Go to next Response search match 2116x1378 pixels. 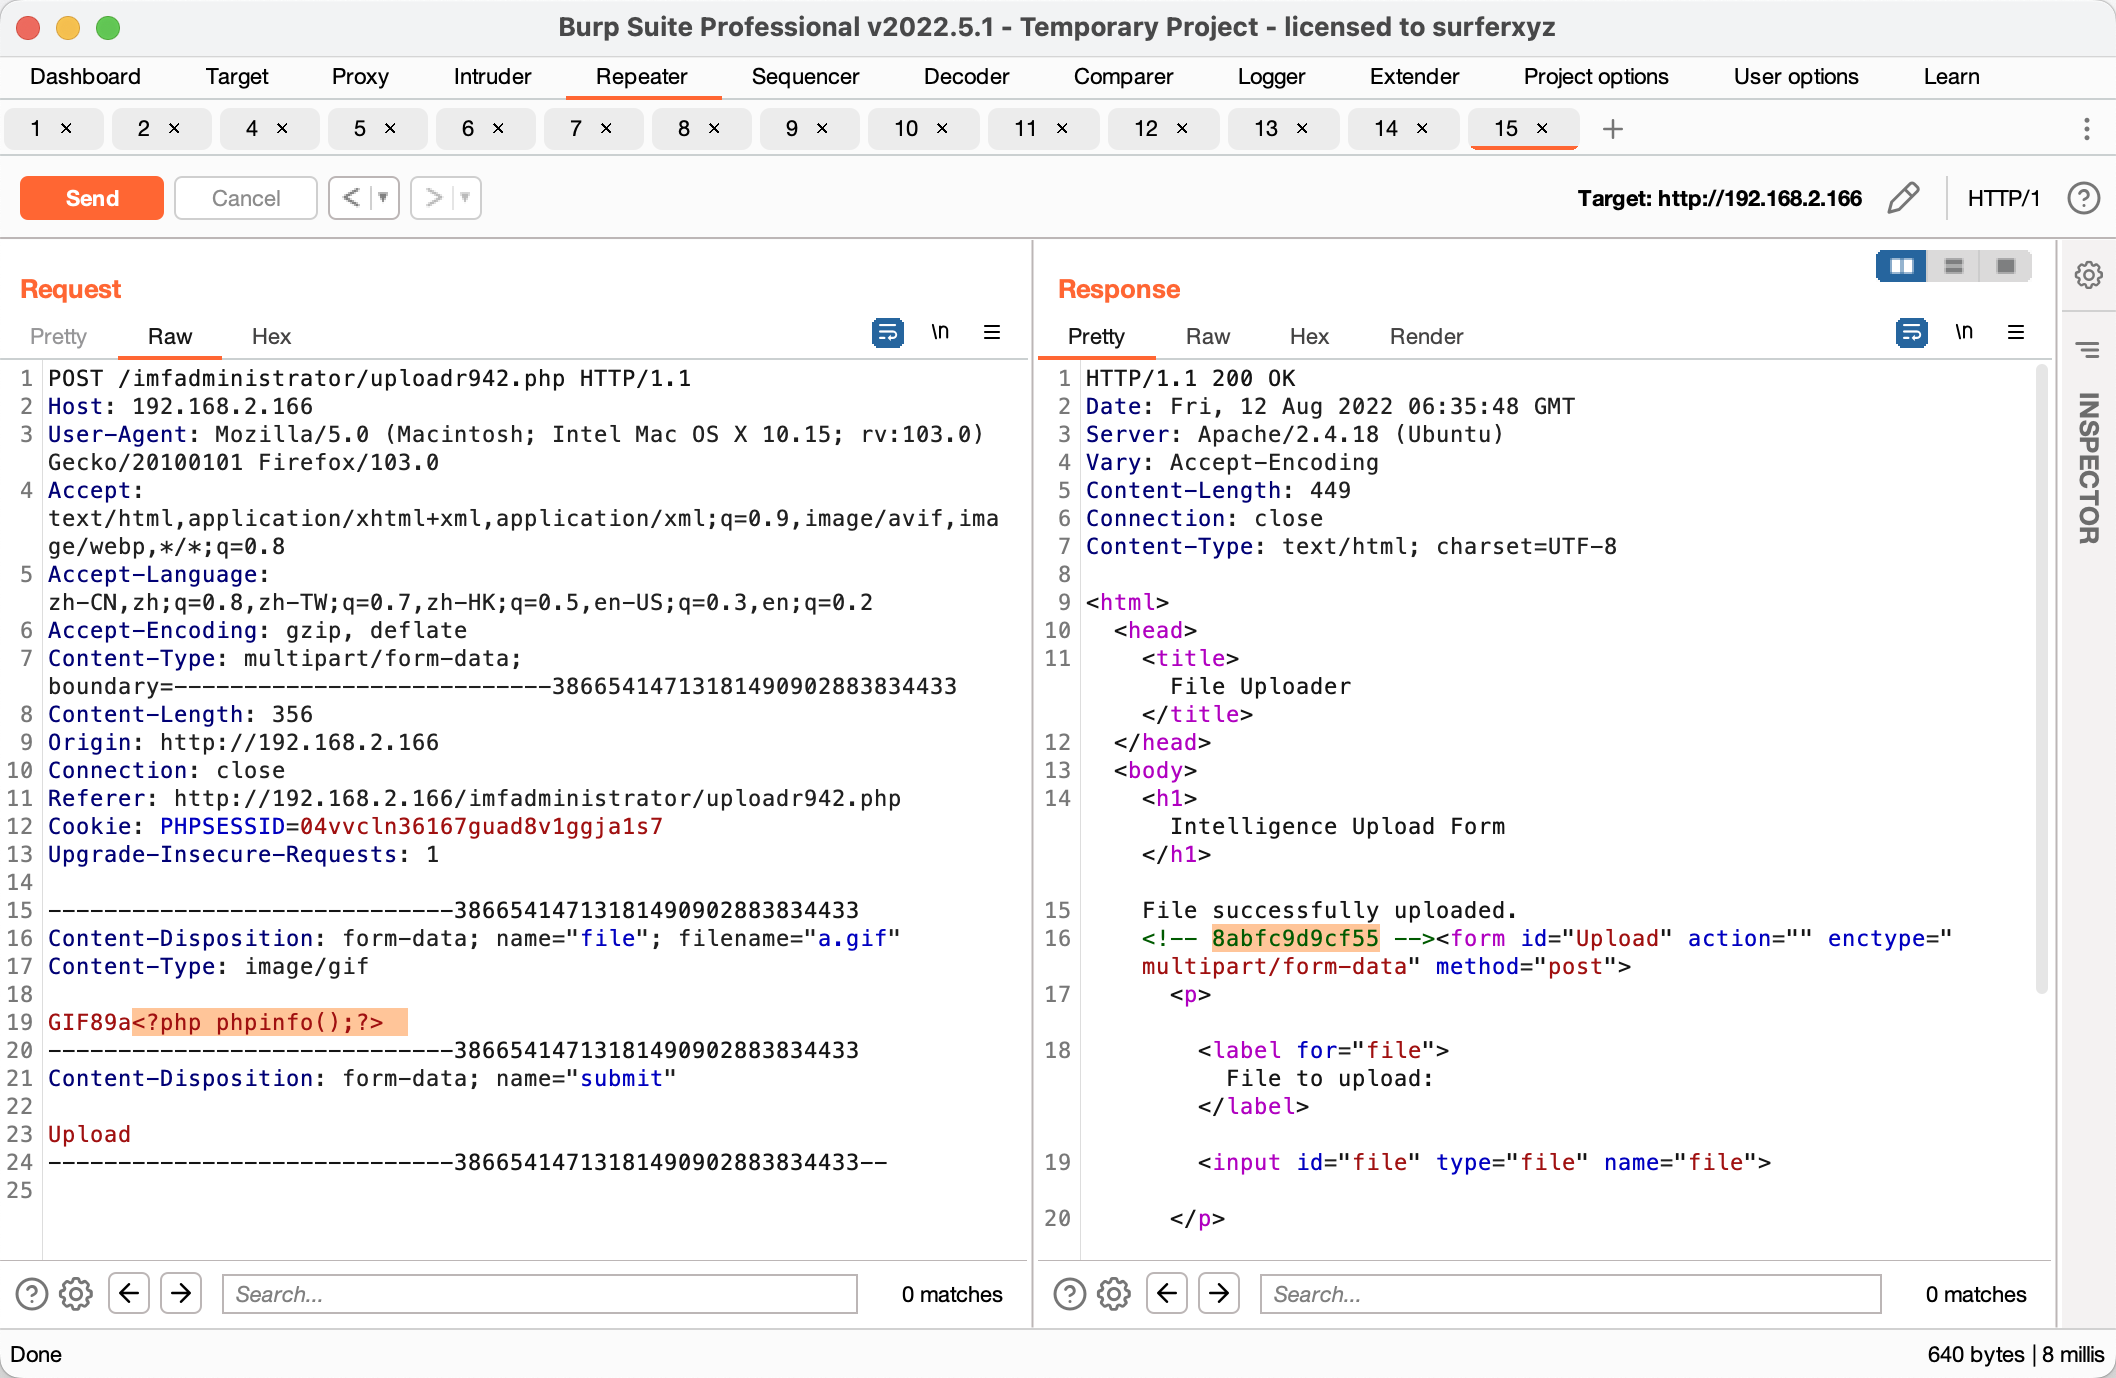pyautogui.click(x=1219, y=1294)
